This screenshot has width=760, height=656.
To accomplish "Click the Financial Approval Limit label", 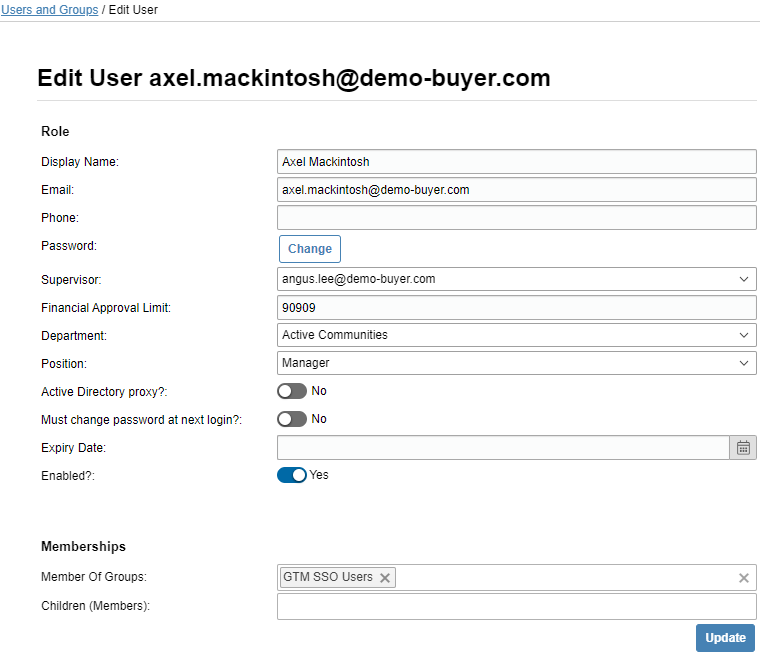I will (106, 308).
